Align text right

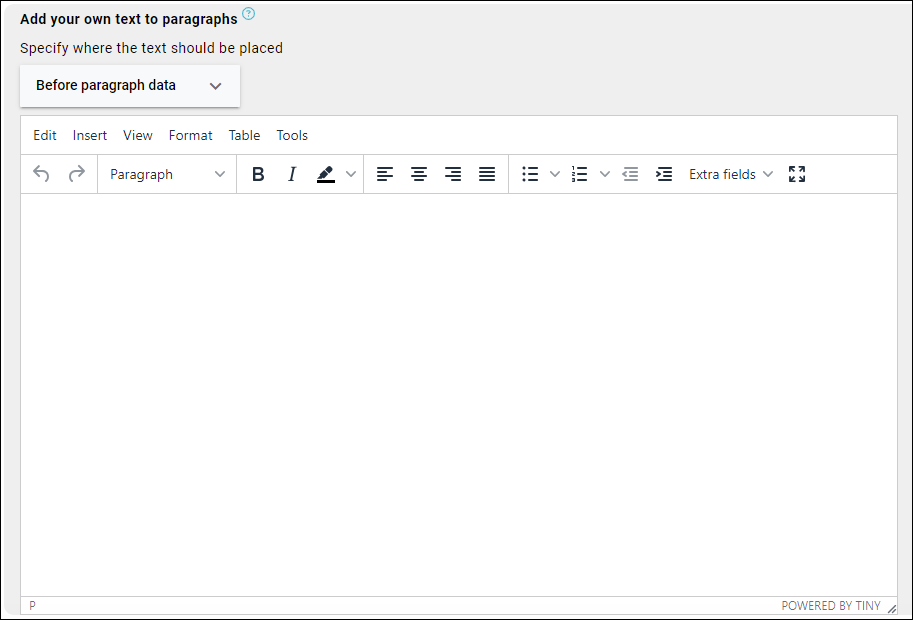pyautogui.click(x=453, y=173)
